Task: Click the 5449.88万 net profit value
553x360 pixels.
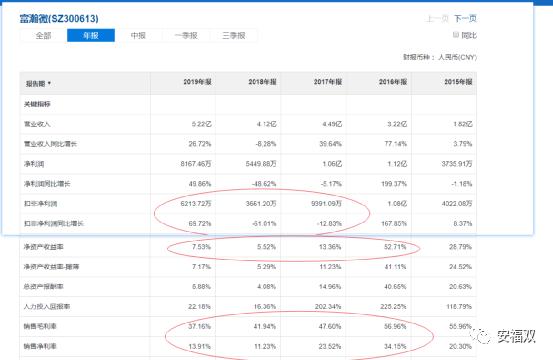Action: 261,164
